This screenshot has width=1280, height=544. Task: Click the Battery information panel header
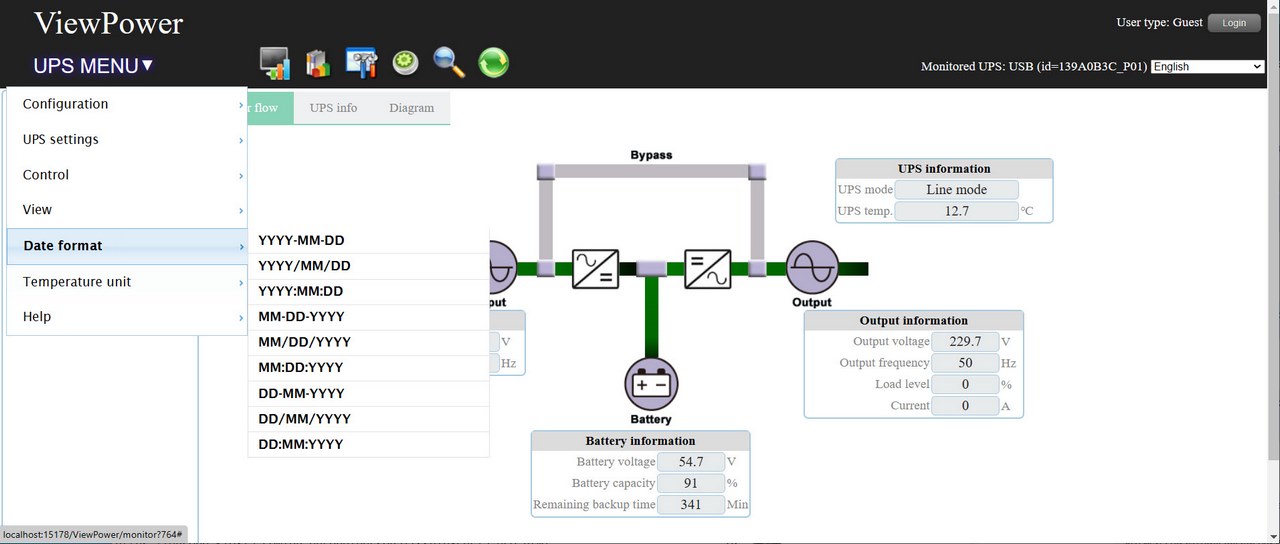pyautogui.click(x=640, y=441)
